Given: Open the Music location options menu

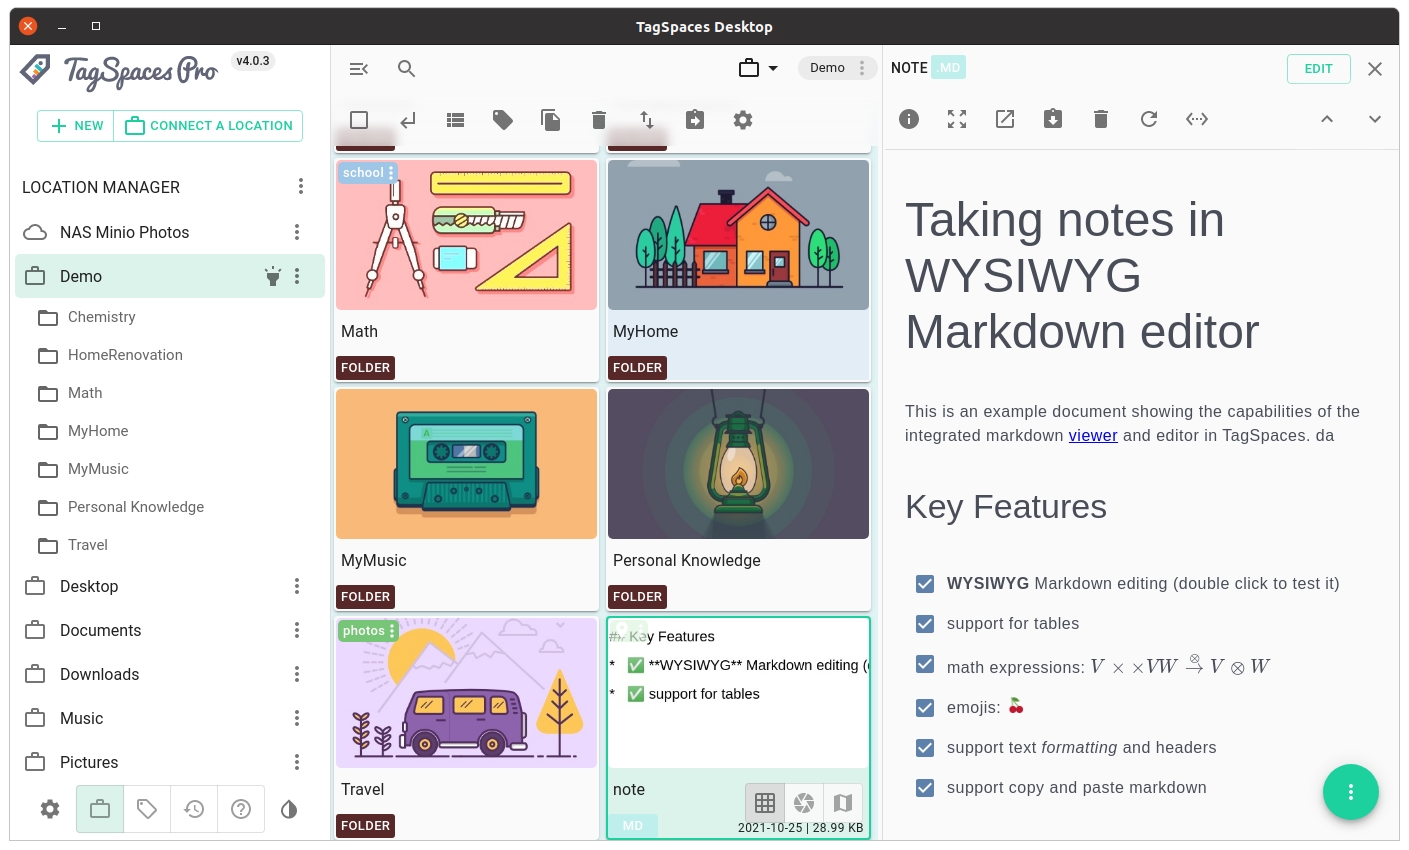Looking at the screenshot, I should click(297, 718).
